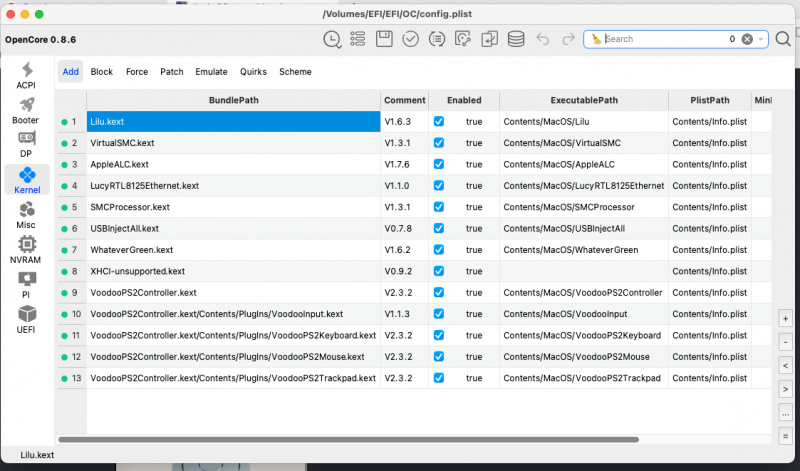Click the minus button to remove row
Viewport: 800px width, 471px height.
[786, 342]
